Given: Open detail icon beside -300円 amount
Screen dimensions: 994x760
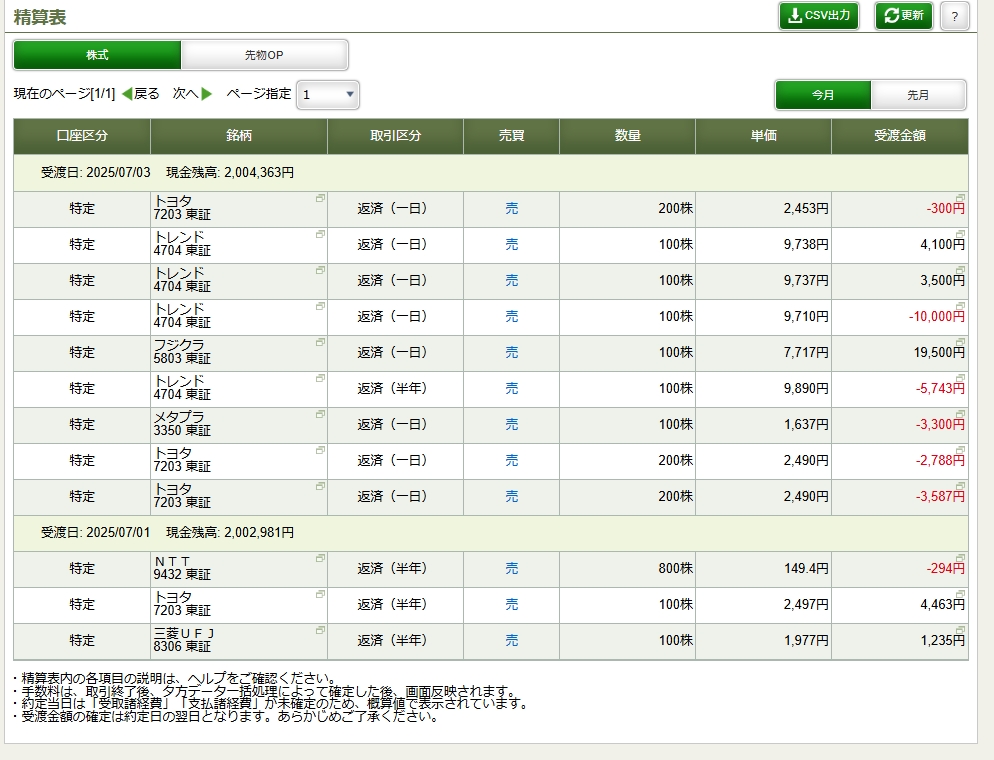Looking at the screenshot, I should (960, 198).
